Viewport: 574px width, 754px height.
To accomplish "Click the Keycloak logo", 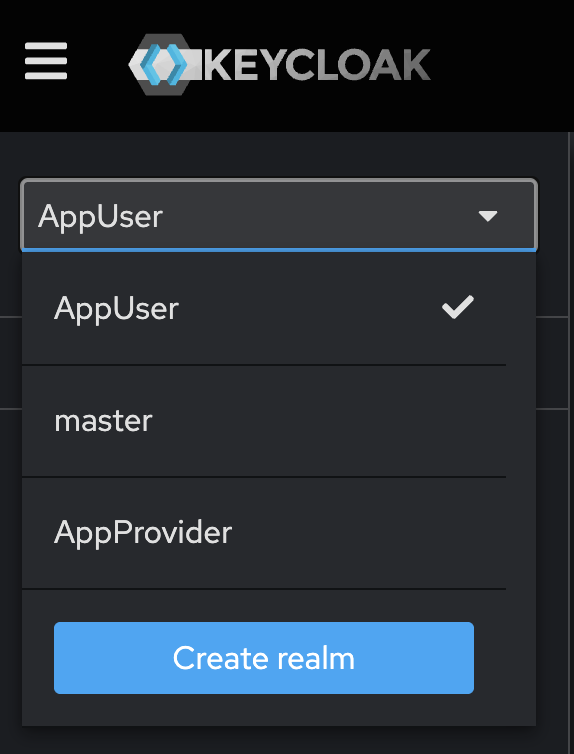I will [279, 64].
